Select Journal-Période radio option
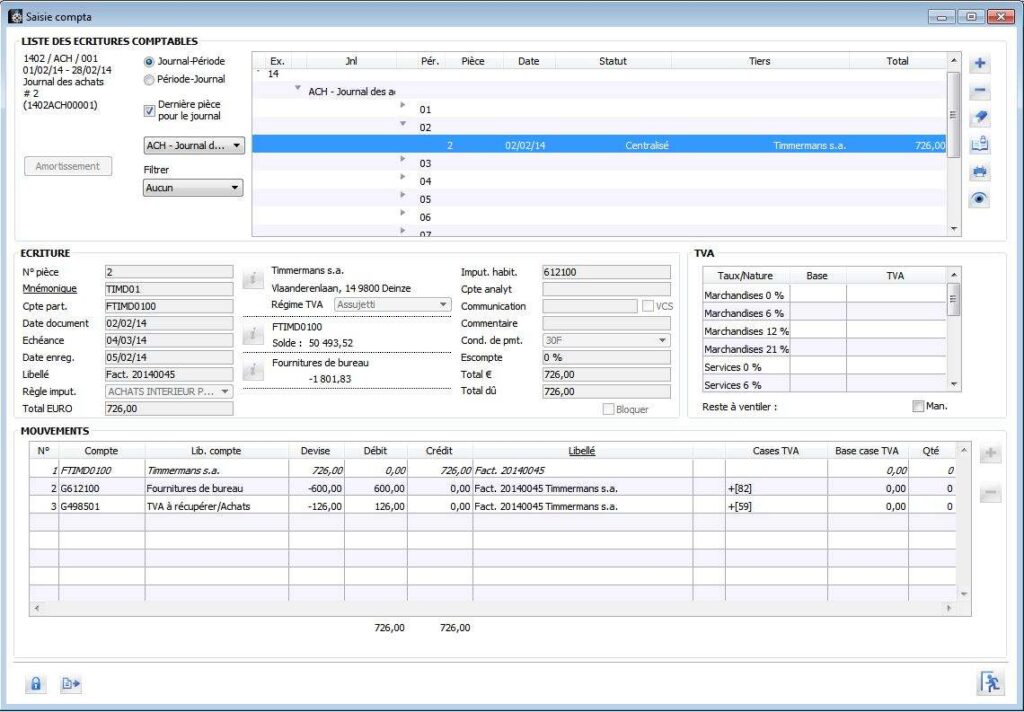 coord(150,61)
